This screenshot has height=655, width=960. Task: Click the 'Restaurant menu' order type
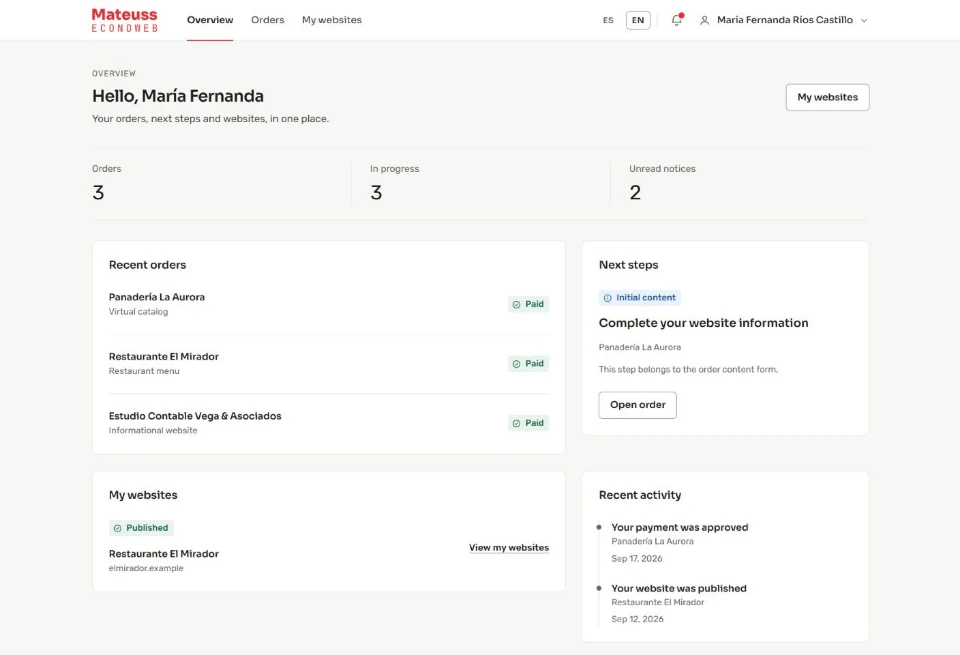click(144, 371)
